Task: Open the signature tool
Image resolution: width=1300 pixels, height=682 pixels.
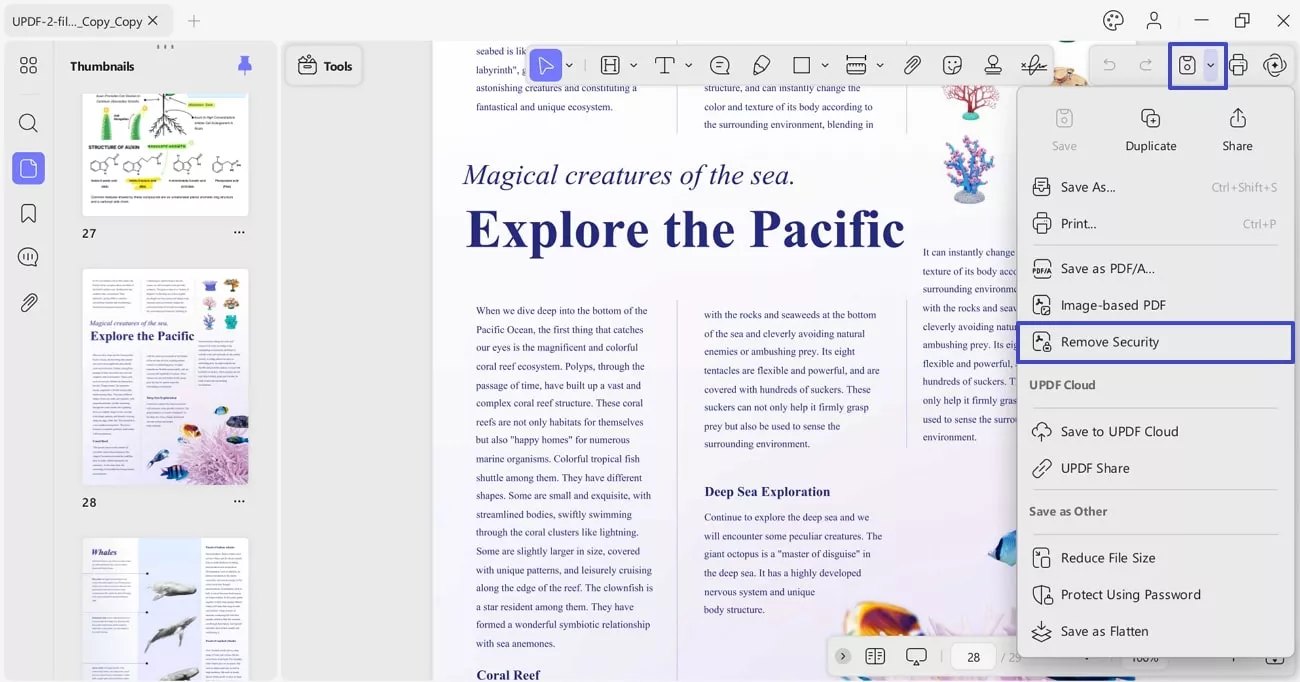Action: [x=1034, y=66]
